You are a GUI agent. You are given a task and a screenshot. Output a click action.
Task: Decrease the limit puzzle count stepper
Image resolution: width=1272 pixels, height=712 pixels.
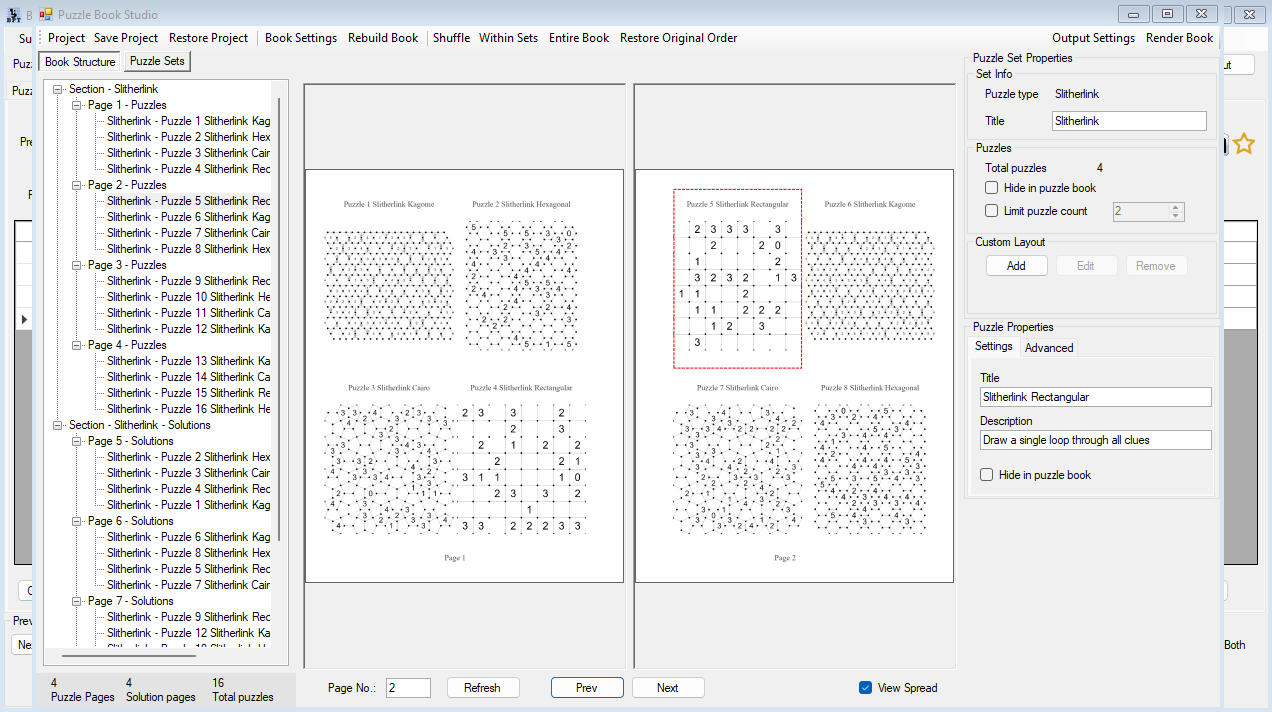click(1176, 216)
